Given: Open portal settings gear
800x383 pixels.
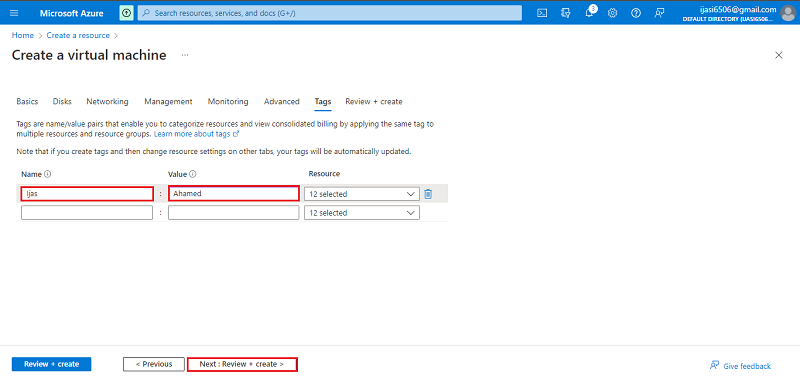Looking at the screenshot, I should 612,13.
